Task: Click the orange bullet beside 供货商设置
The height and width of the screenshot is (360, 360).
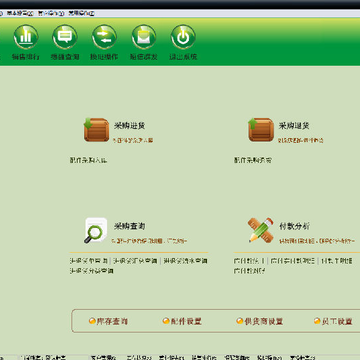Action: click(240, 321)
